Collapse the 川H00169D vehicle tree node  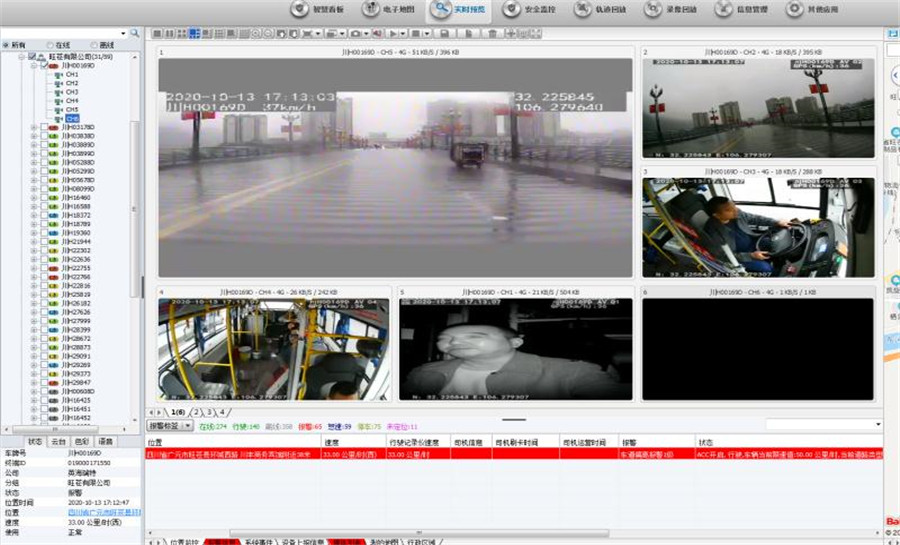33,66
